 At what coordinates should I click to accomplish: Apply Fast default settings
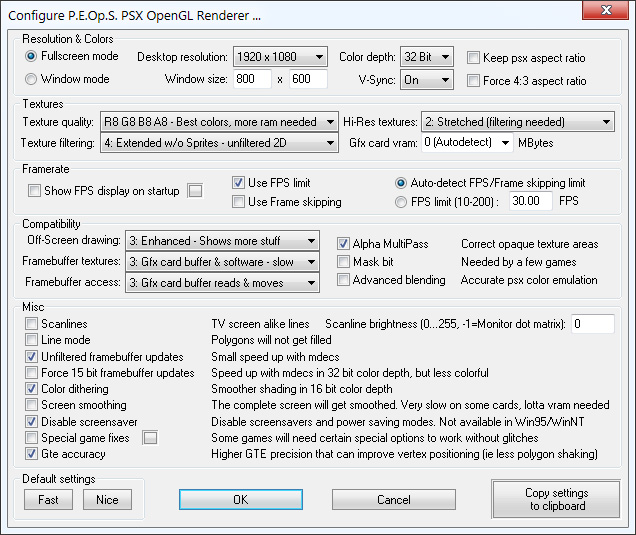tap(48, 499)
